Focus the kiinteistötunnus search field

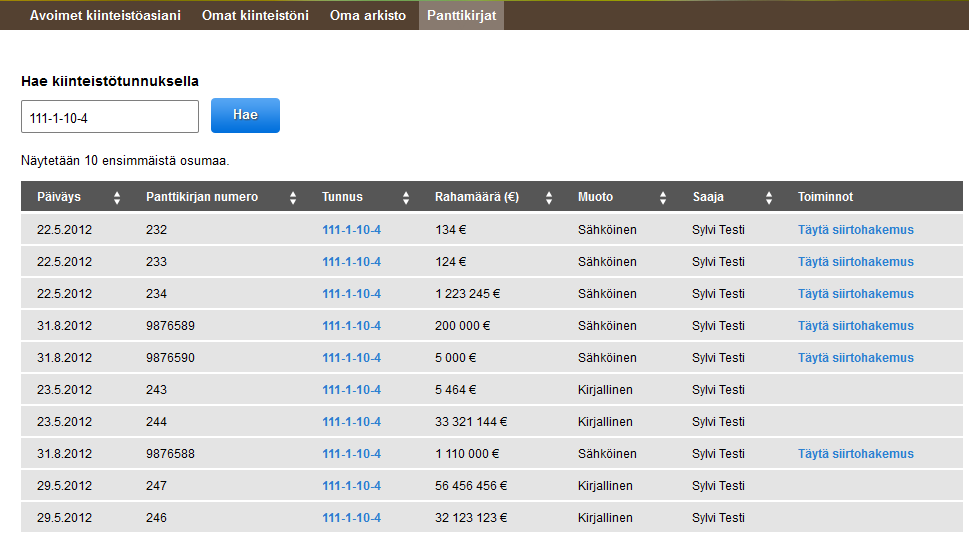coord(110,117)
